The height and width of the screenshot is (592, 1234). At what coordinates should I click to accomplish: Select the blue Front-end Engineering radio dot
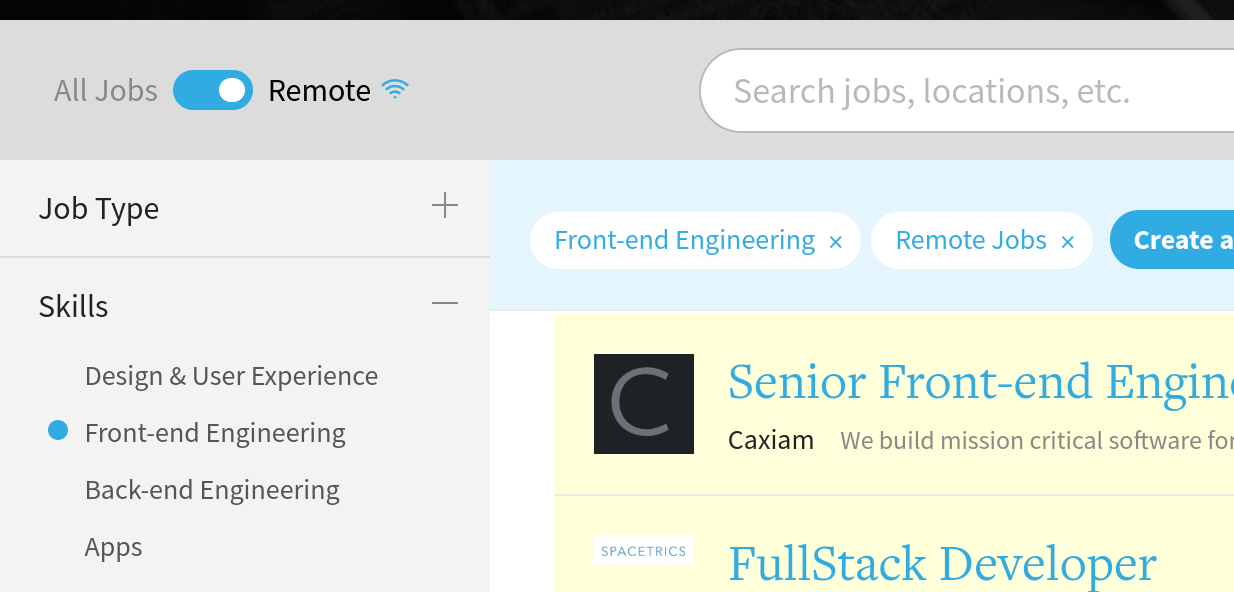[58, 431]
